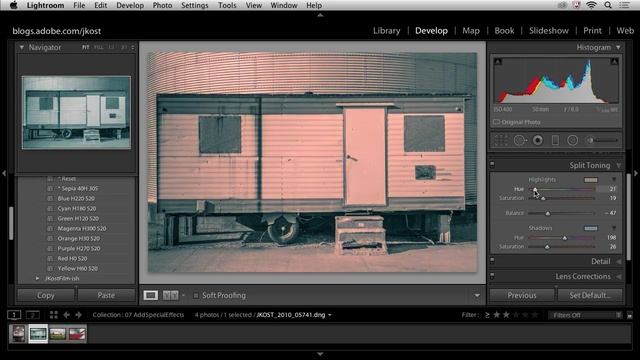This screenshot has width=640, height=360.
Task: Select the trailer photo filmstrip thumbnail
Action: 38,333
